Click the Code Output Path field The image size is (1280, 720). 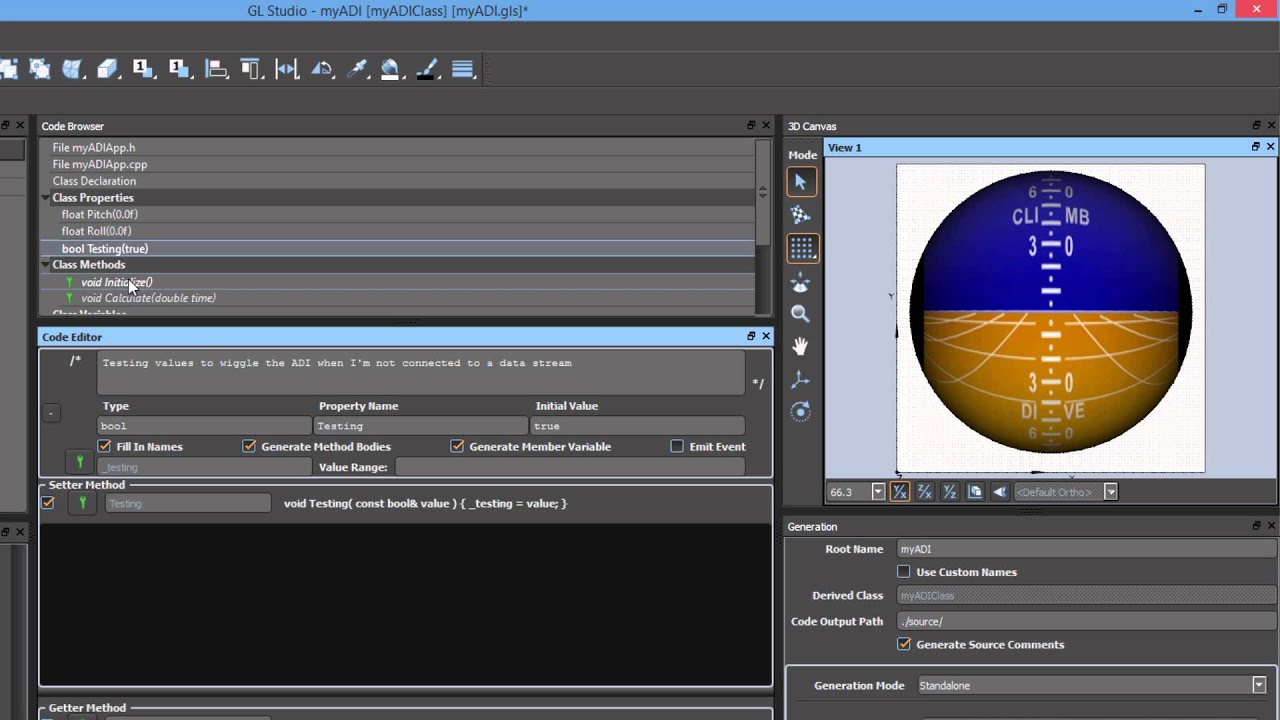click(1086, 621)
